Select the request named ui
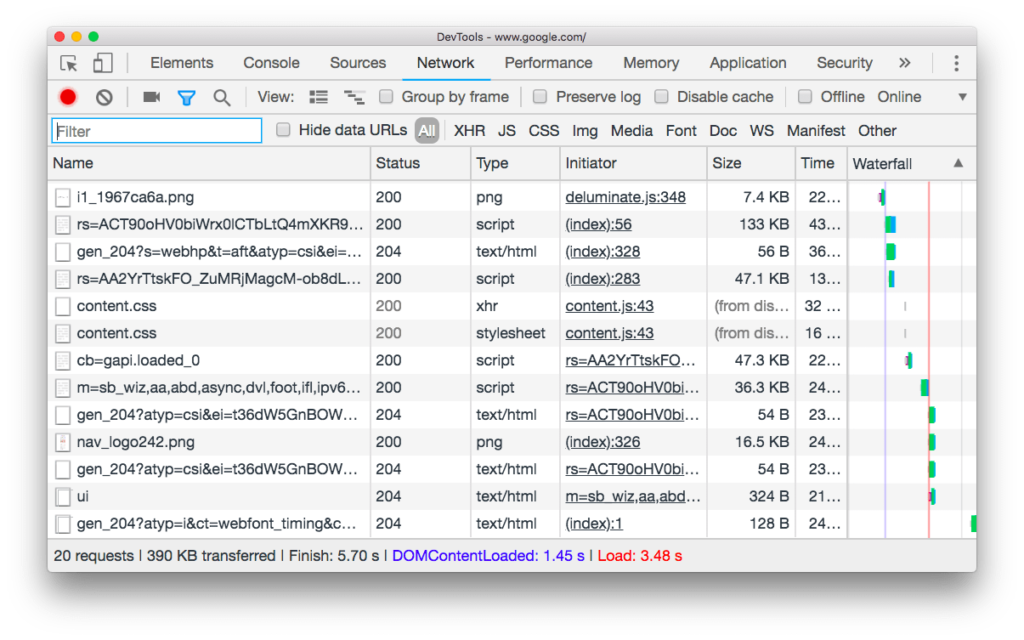The width and height of the screenshot is (1024, 640). click(x=512, y=497)
